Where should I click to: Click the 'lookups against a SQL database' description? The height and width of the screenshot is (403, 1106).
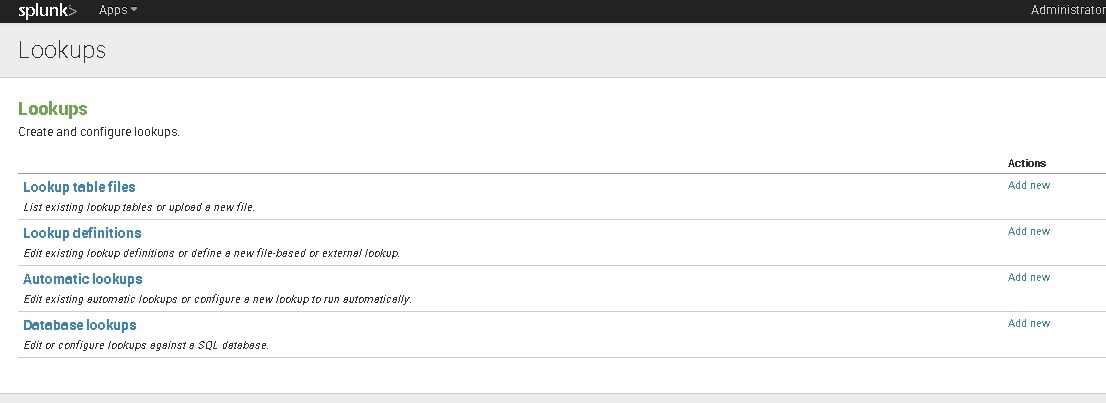click(x=146, y=346)
